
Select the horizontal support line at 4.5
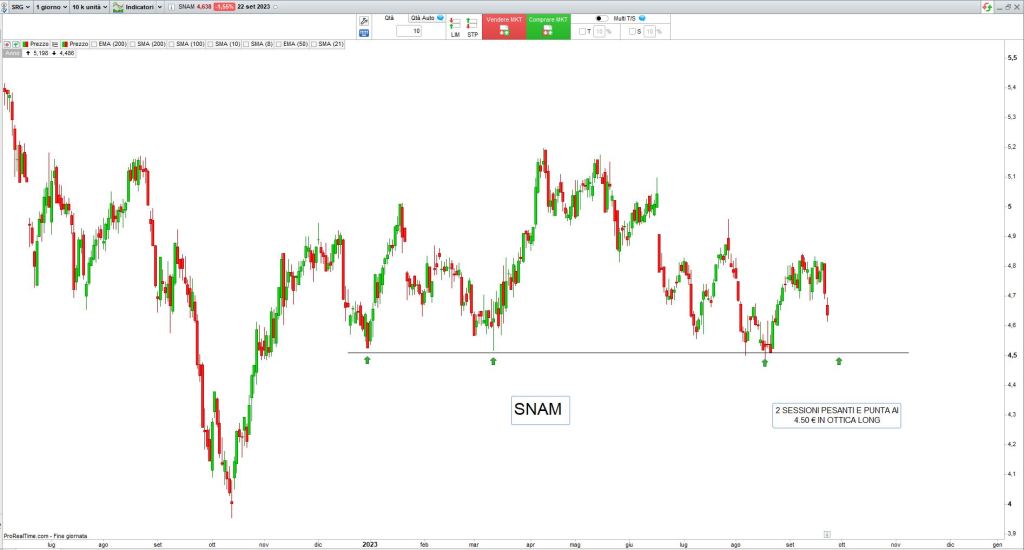[627, 353]
